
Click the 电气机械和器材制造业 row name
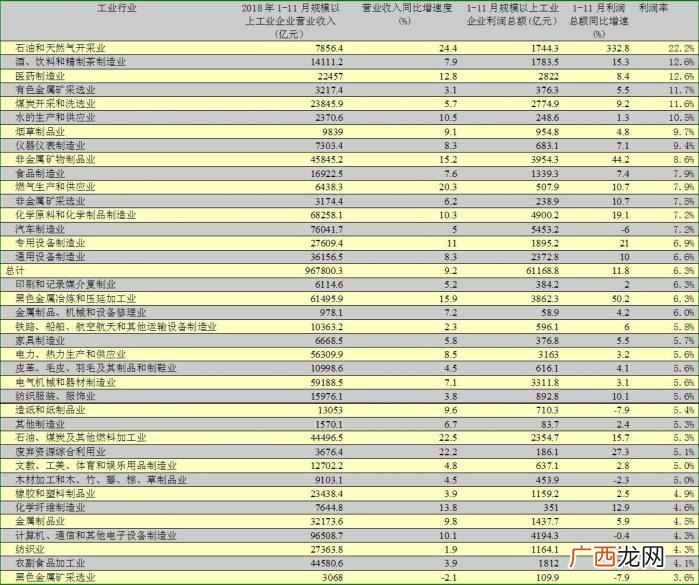pos(66,383)
